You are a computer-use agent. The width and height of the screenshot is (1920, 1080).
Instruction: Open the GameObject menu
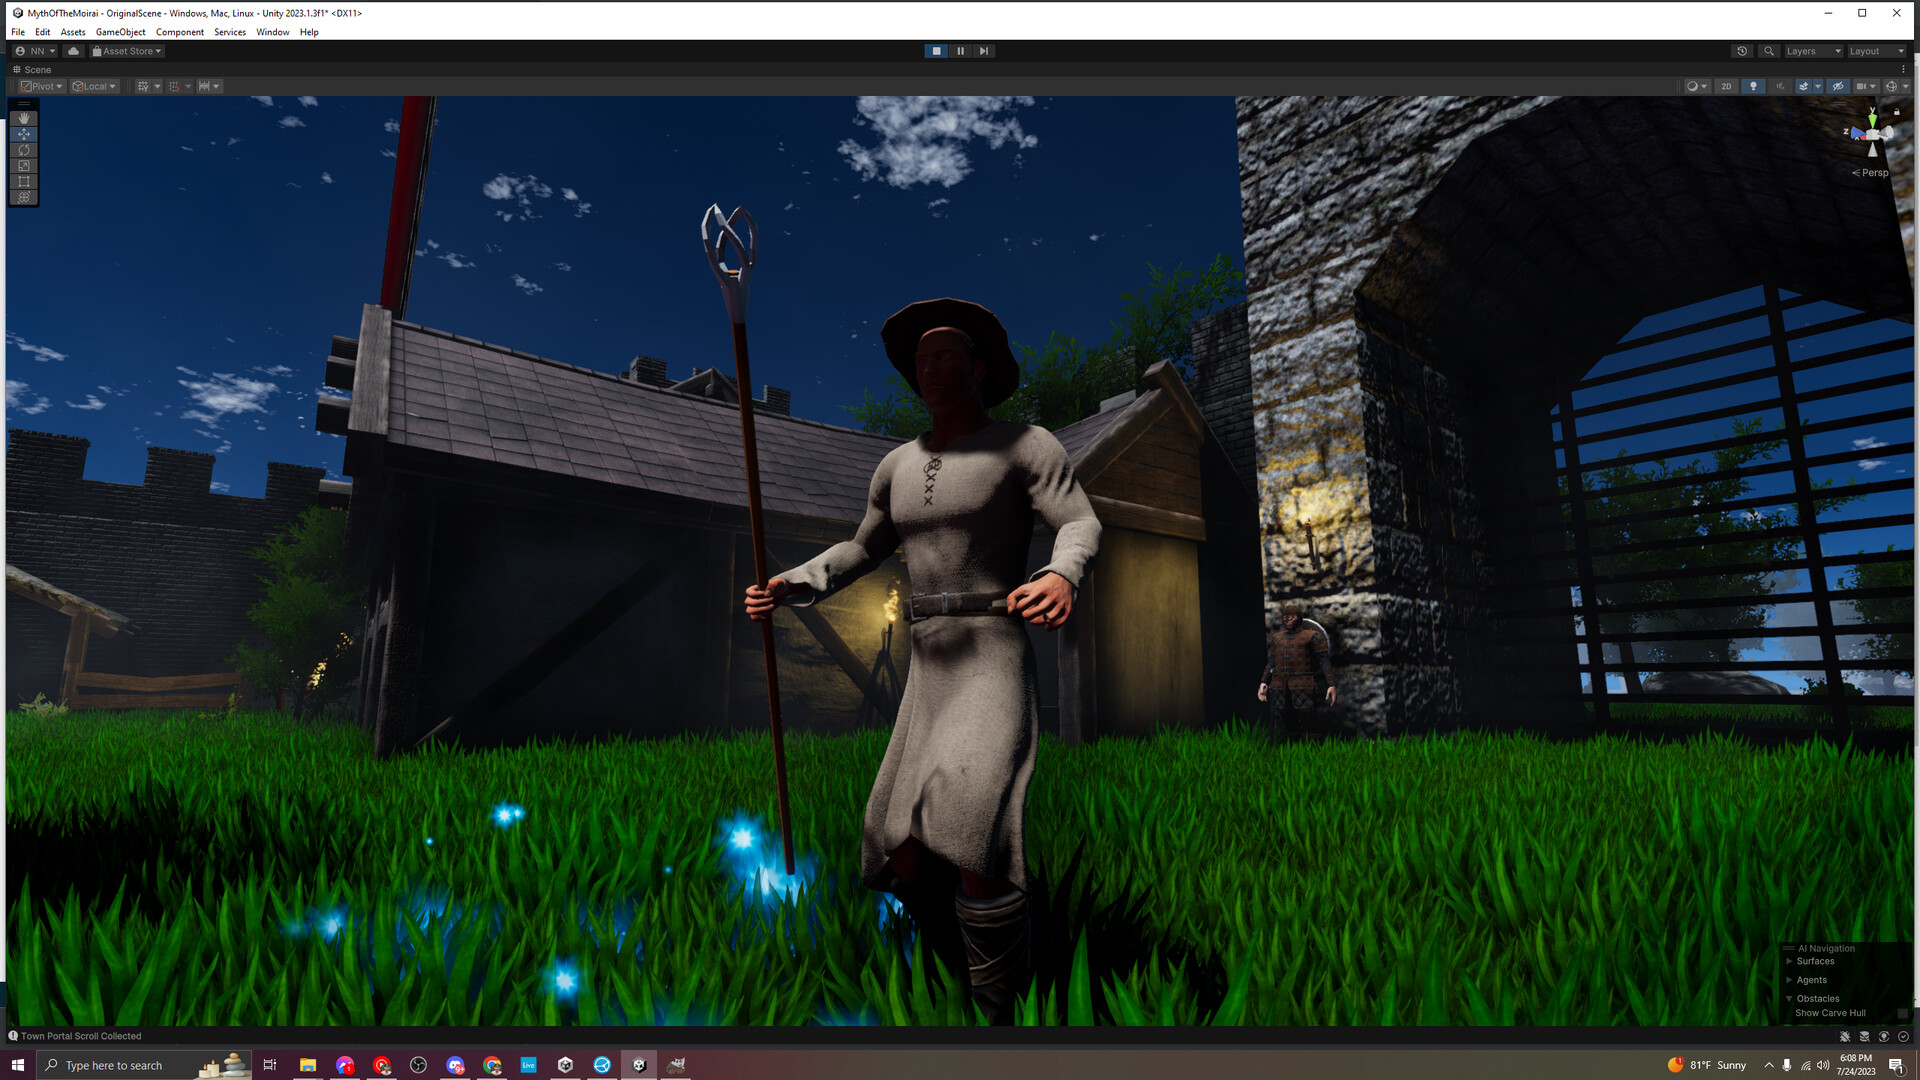point(119,32)
